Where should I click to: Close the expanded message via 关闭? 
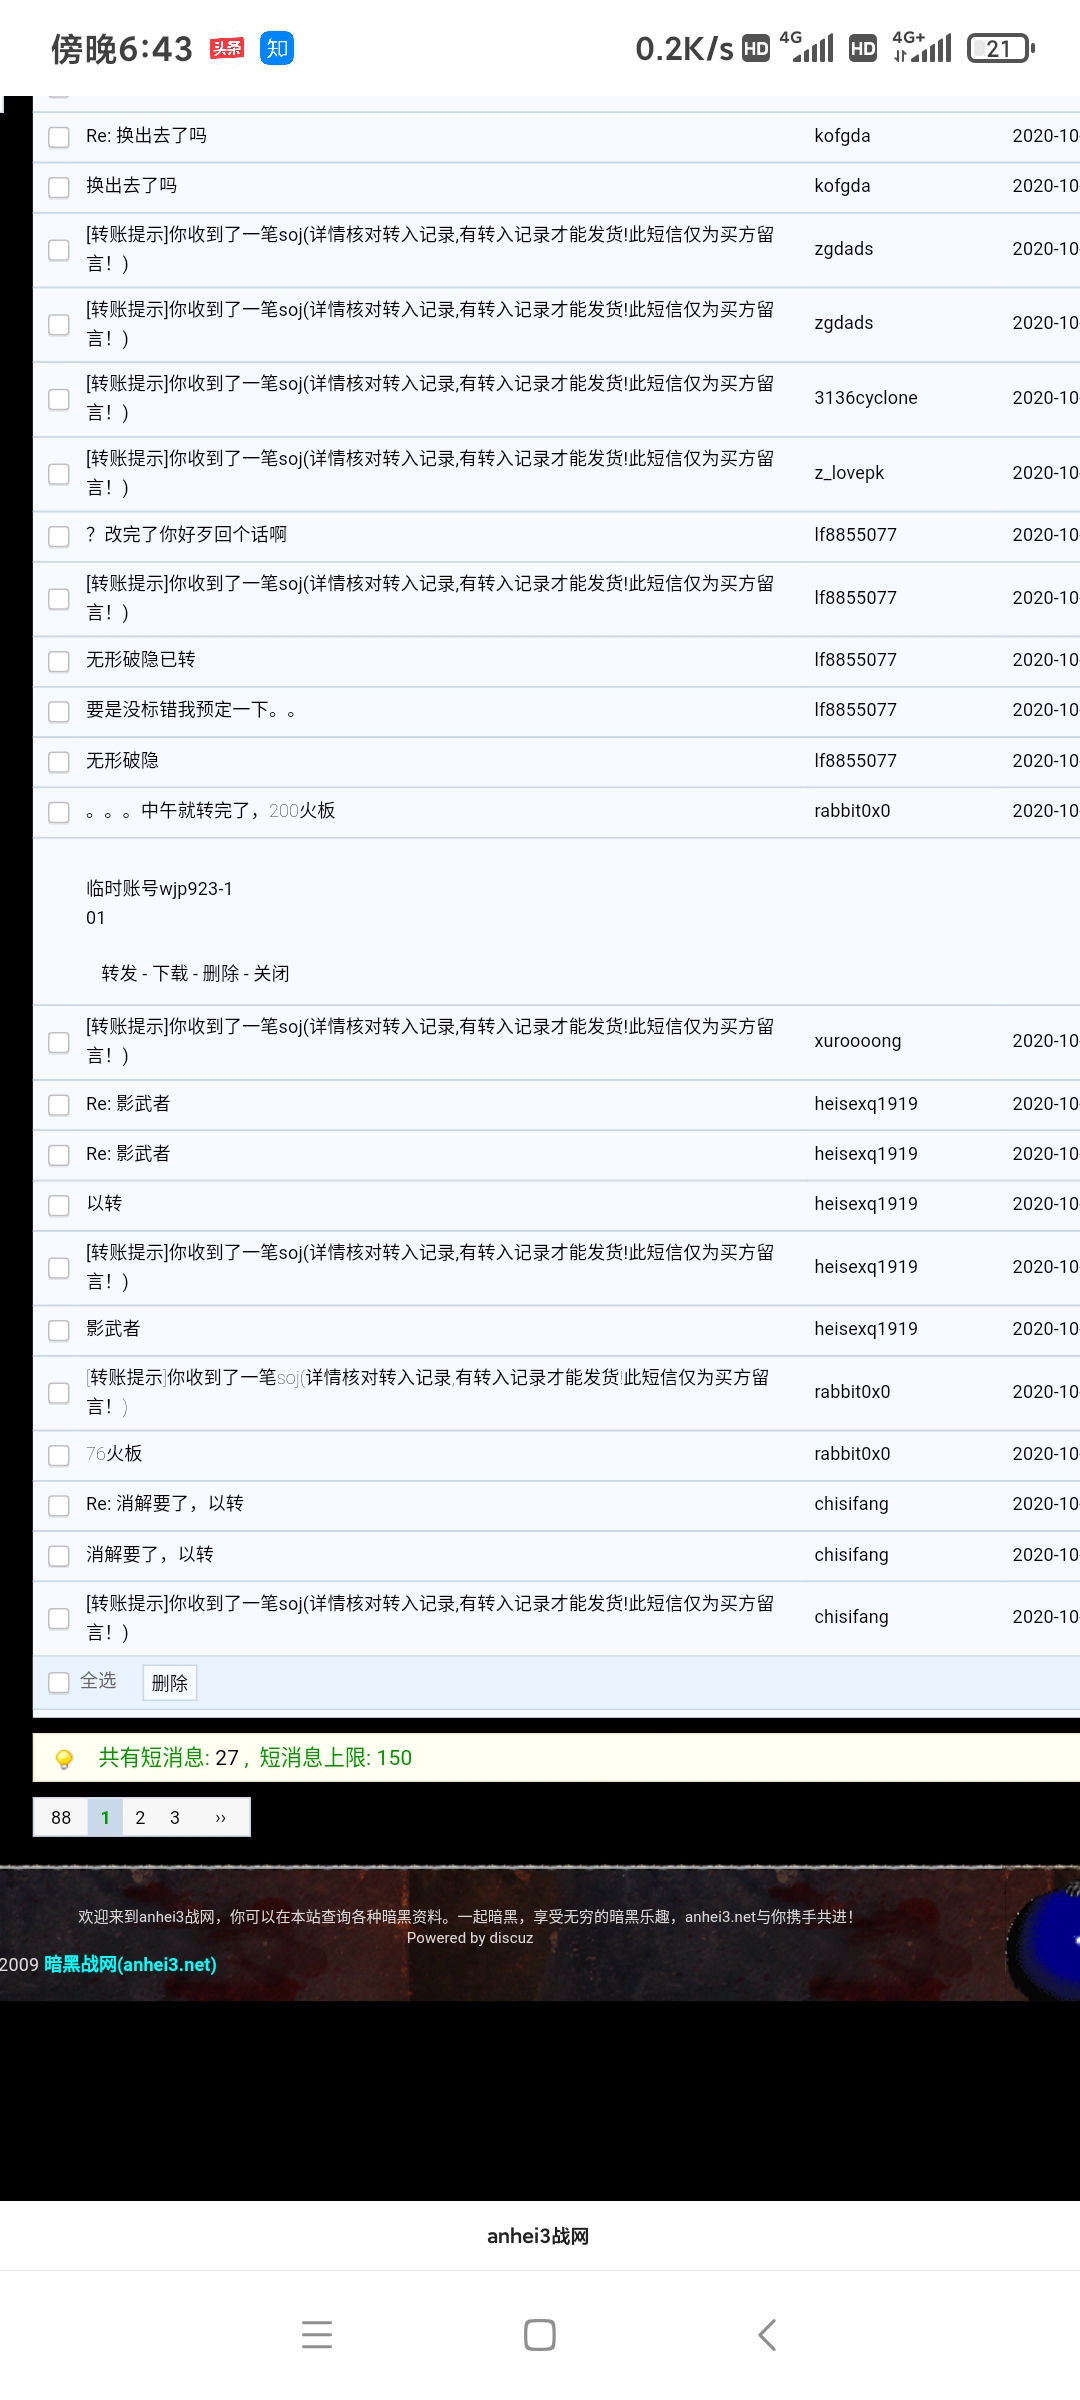click(271, 974)
